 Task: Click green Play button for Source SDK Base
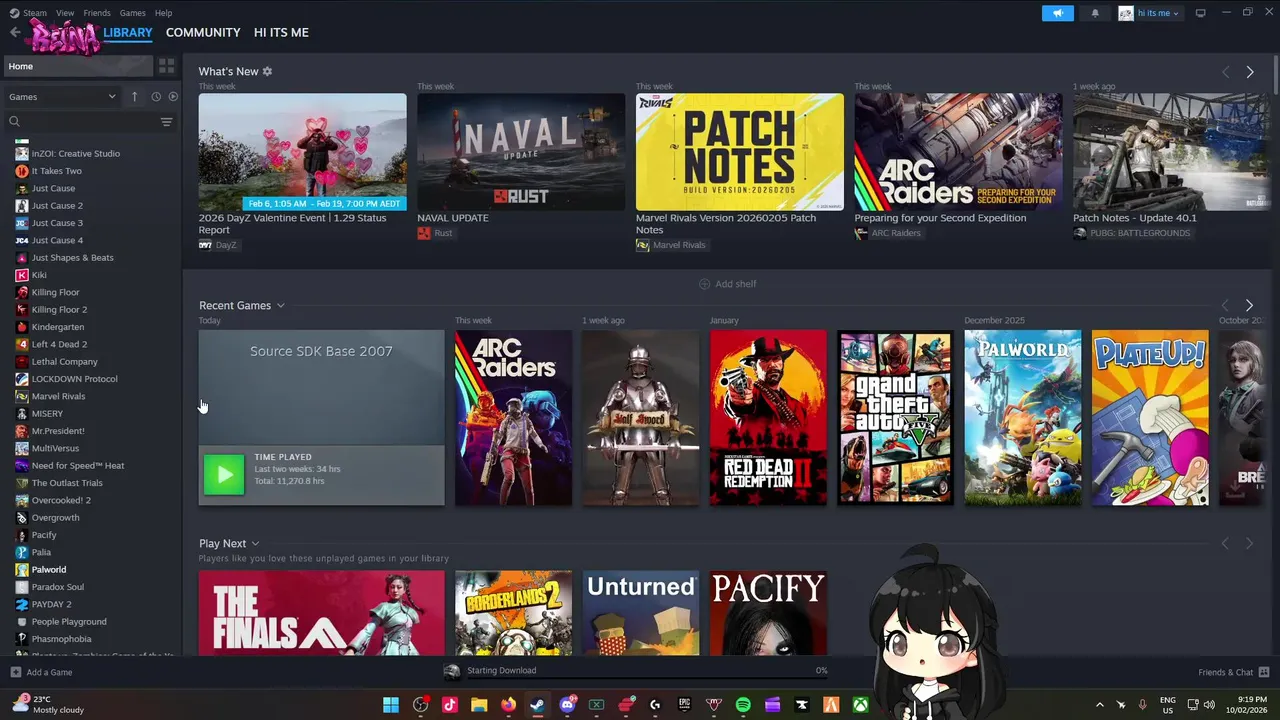point(224,475)
